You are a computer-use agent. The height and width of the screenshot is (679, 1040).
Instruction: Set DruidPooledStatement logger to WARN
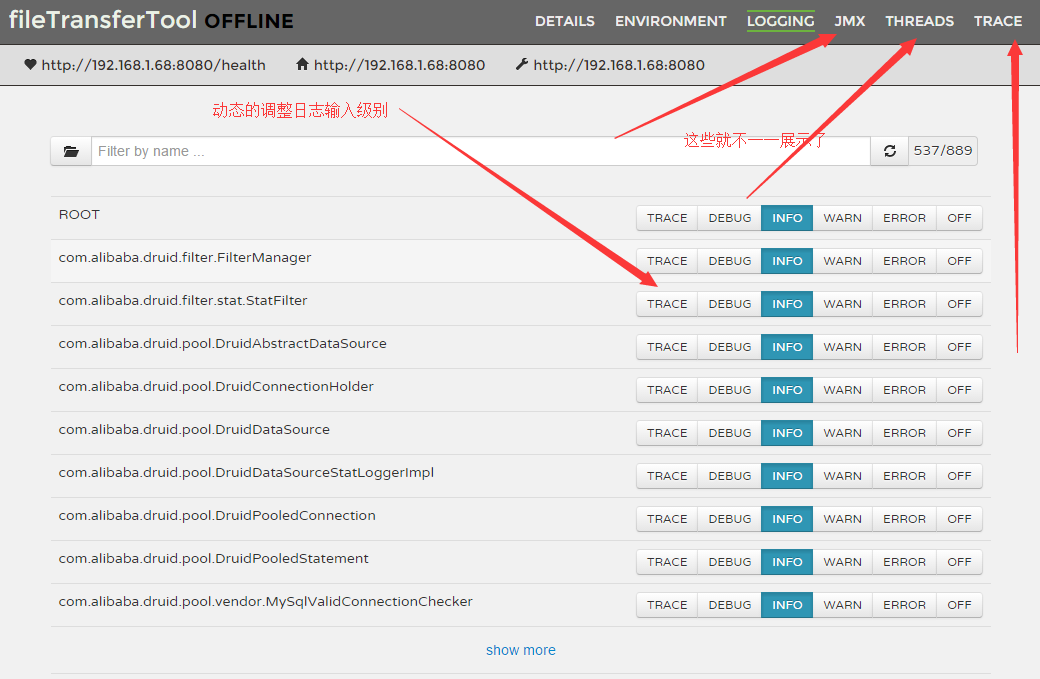click(842, 562)
